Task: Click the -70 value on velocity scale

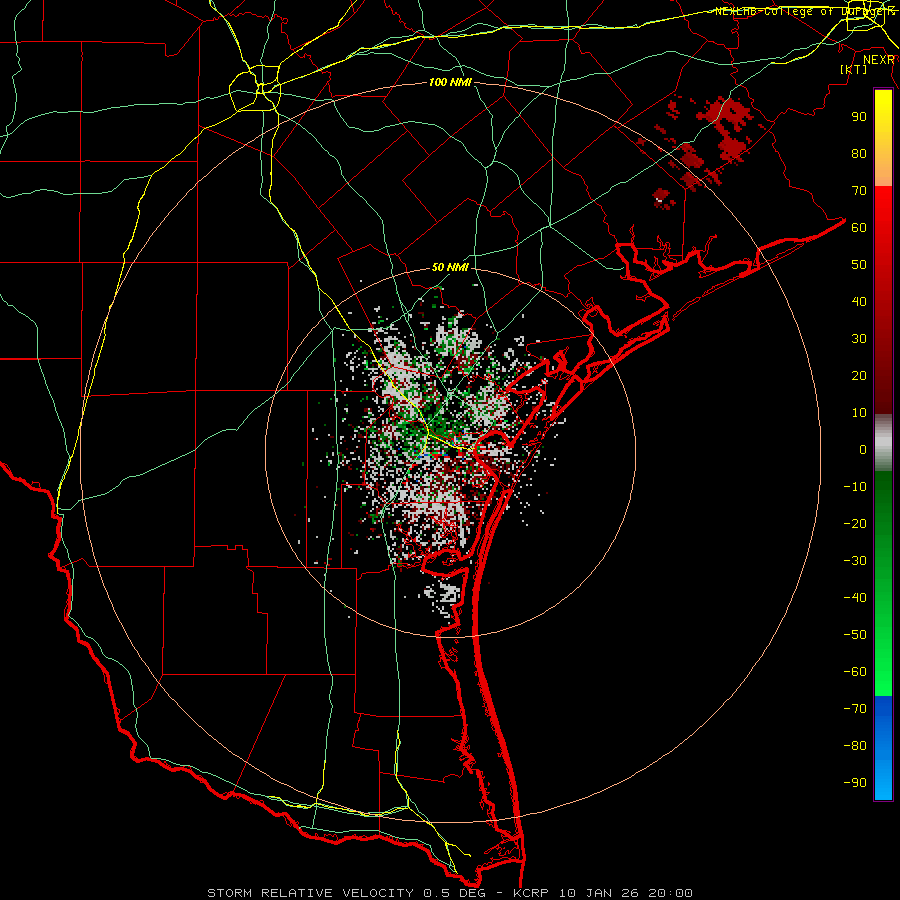Action: (855, 709)
